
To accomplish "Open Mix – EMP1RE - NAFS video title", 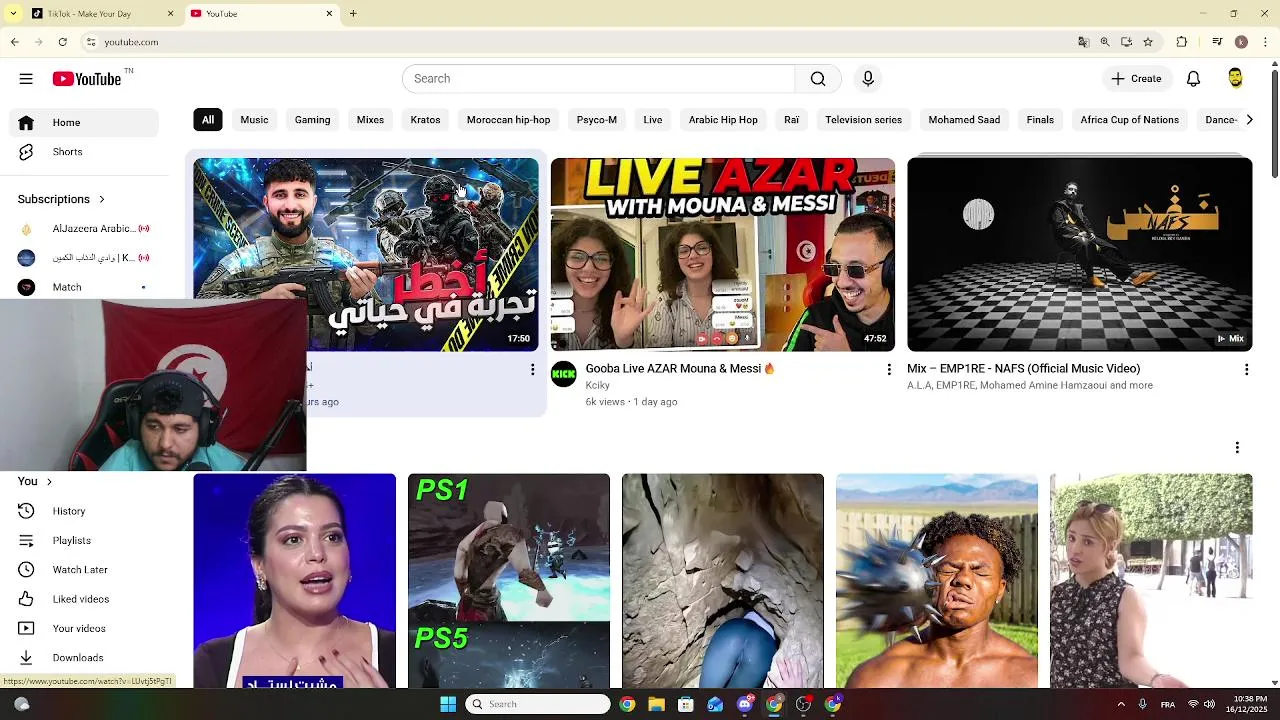I will pyautogui.click(x=1023, y=369).
